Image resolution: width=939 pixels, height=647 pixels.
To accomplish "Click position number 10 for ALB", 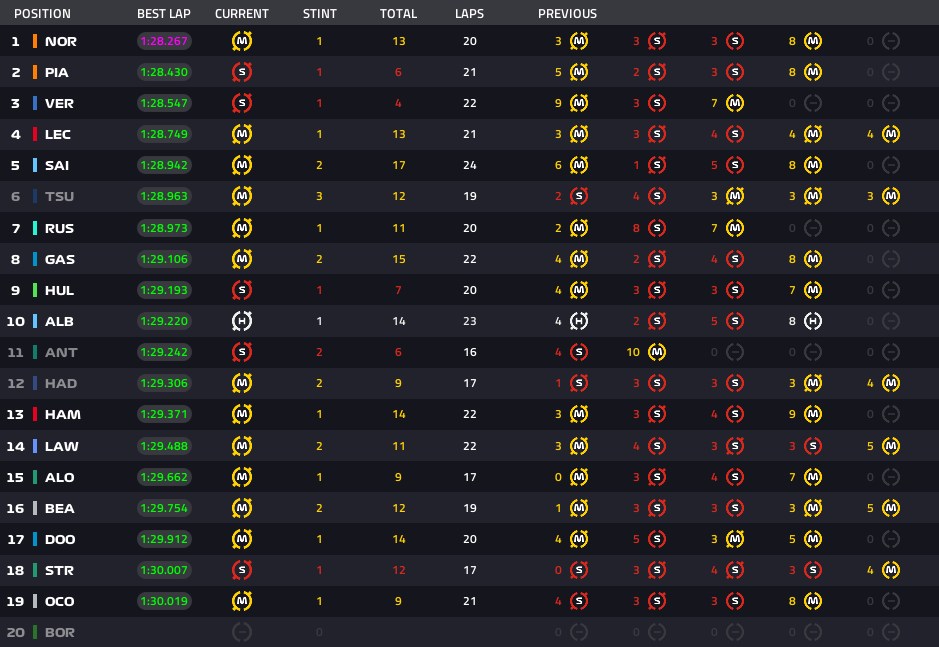I will click(x=16, y=321).
